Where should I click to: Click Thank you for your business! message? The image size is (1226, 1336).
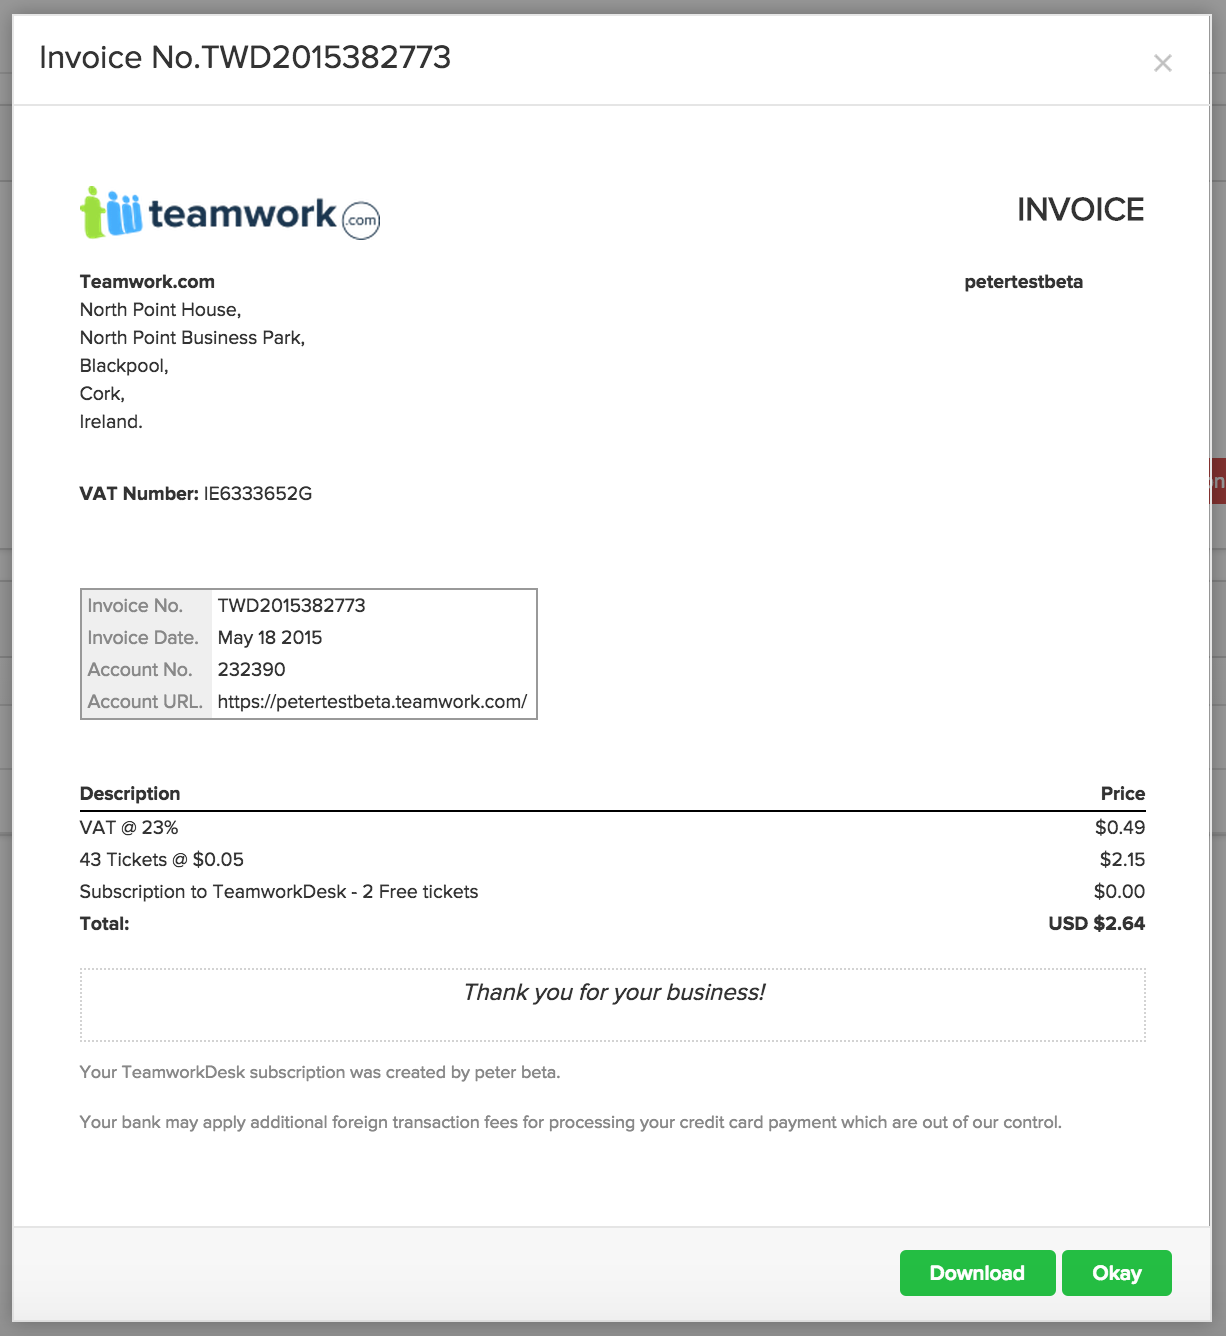coord(614,992)
